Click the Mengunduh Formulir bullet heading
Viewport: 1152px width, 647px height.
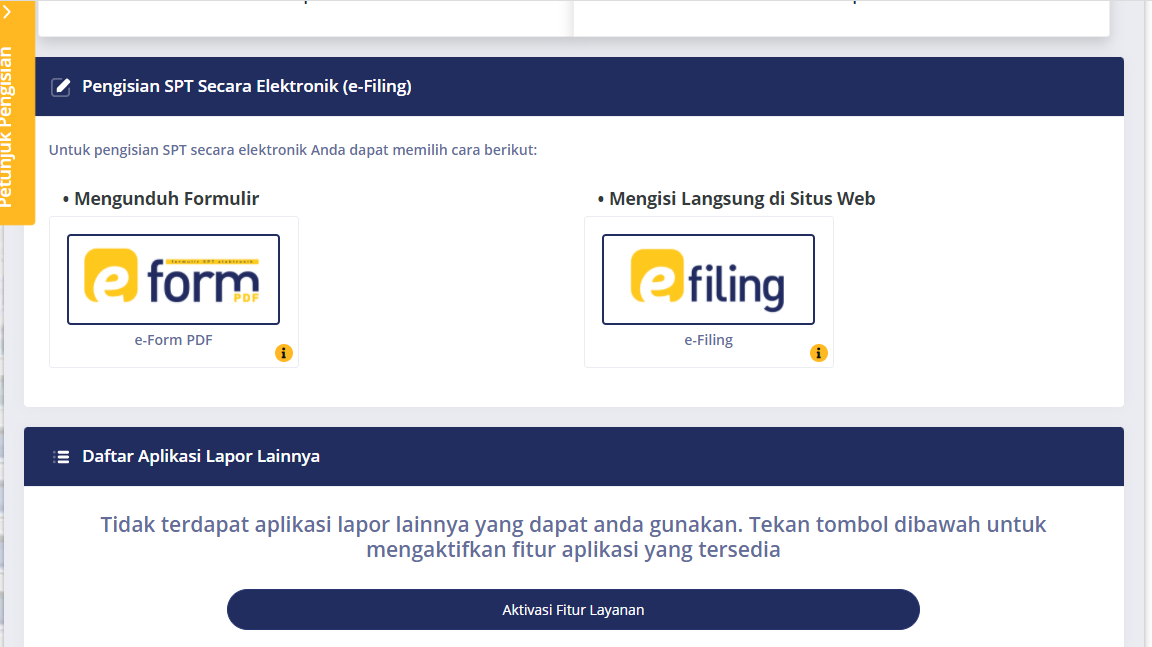tap(159, 199)
